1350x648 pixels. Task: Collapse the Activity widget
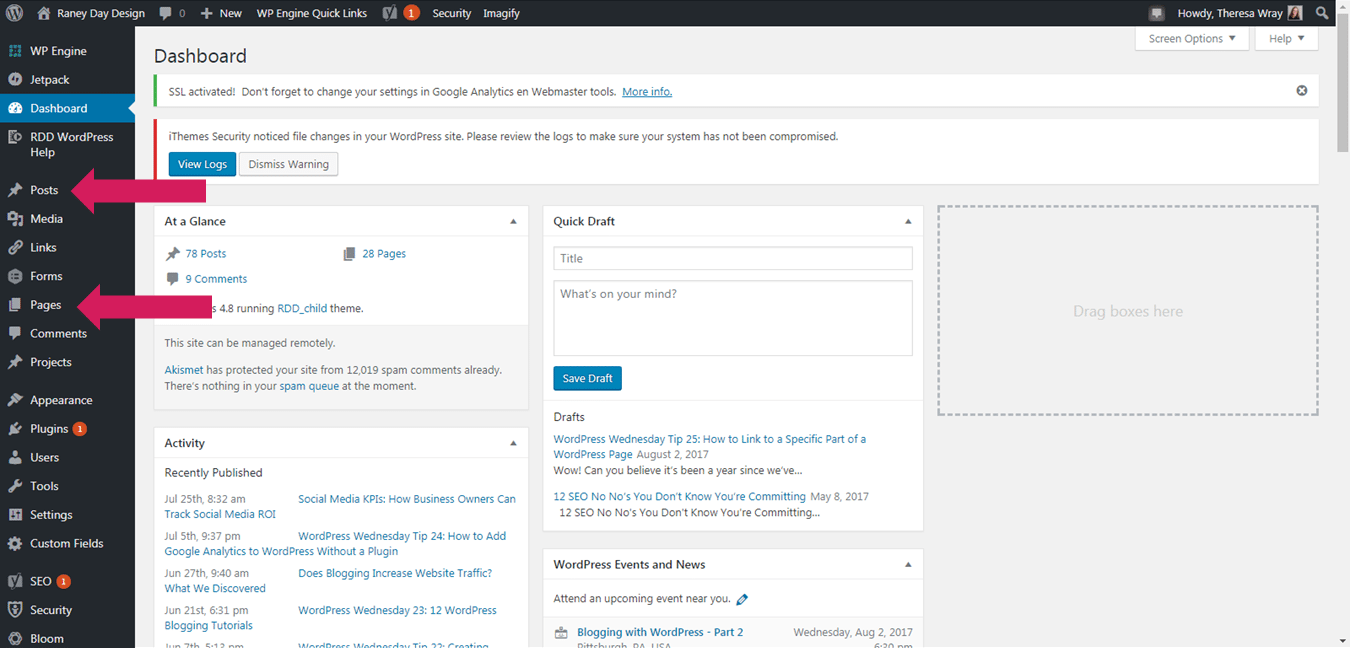coord(513,443)
